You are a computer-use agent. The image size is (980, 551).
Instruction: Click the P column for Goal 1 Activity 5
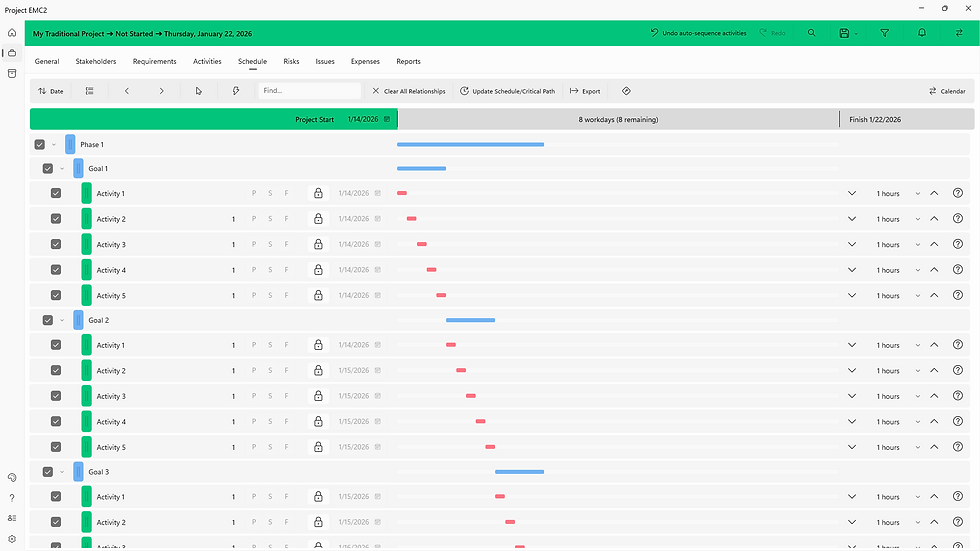point(254,295)
